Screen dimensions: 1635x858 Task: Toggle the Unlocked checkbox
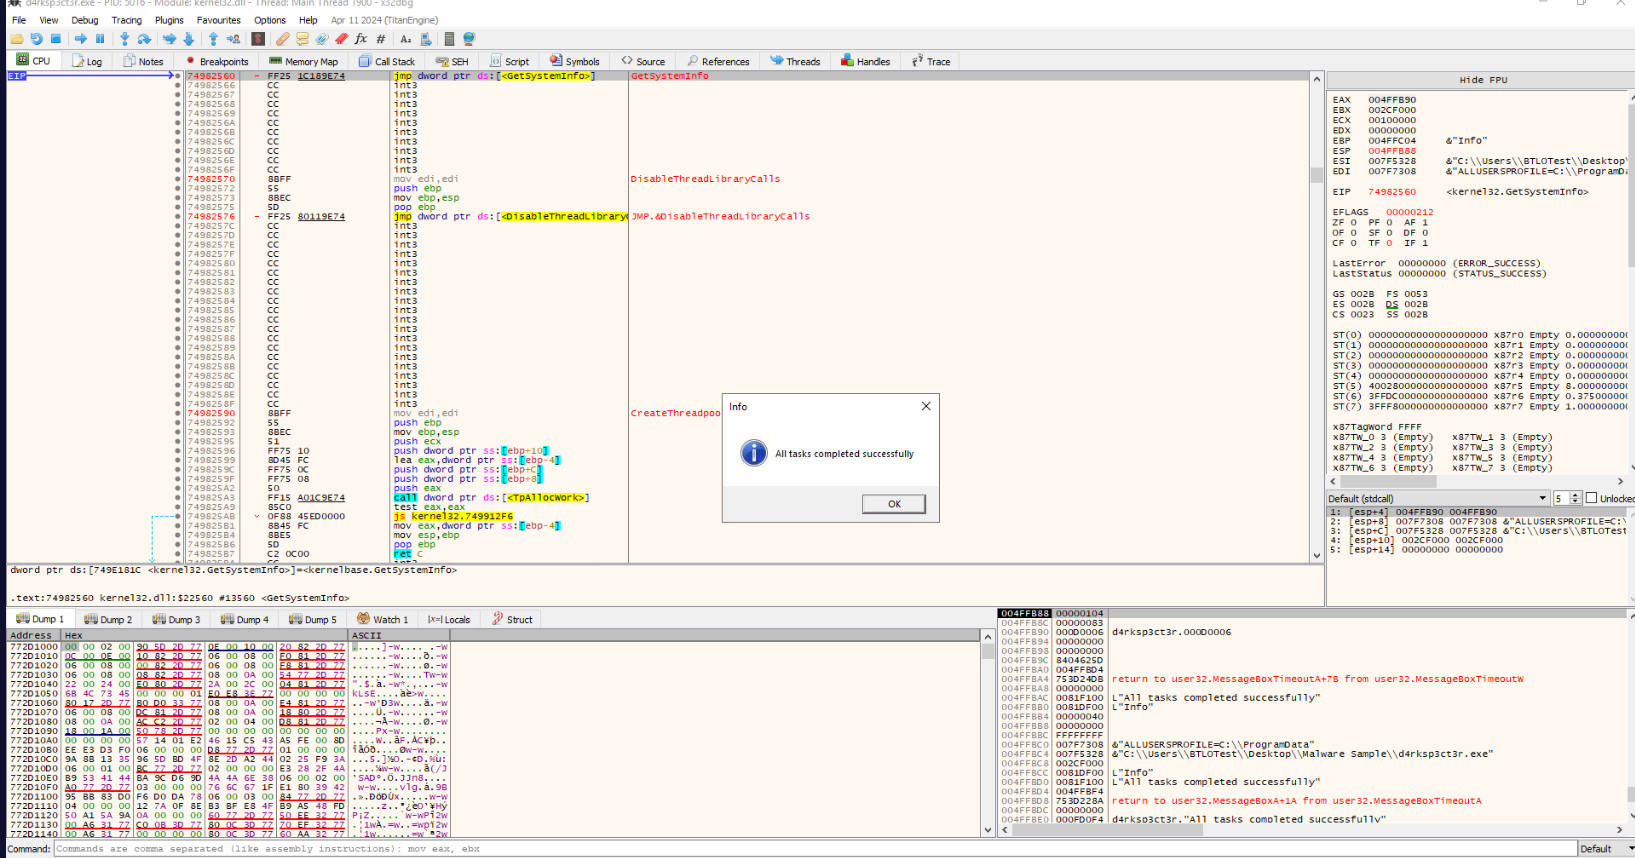tap(1591, 498)
